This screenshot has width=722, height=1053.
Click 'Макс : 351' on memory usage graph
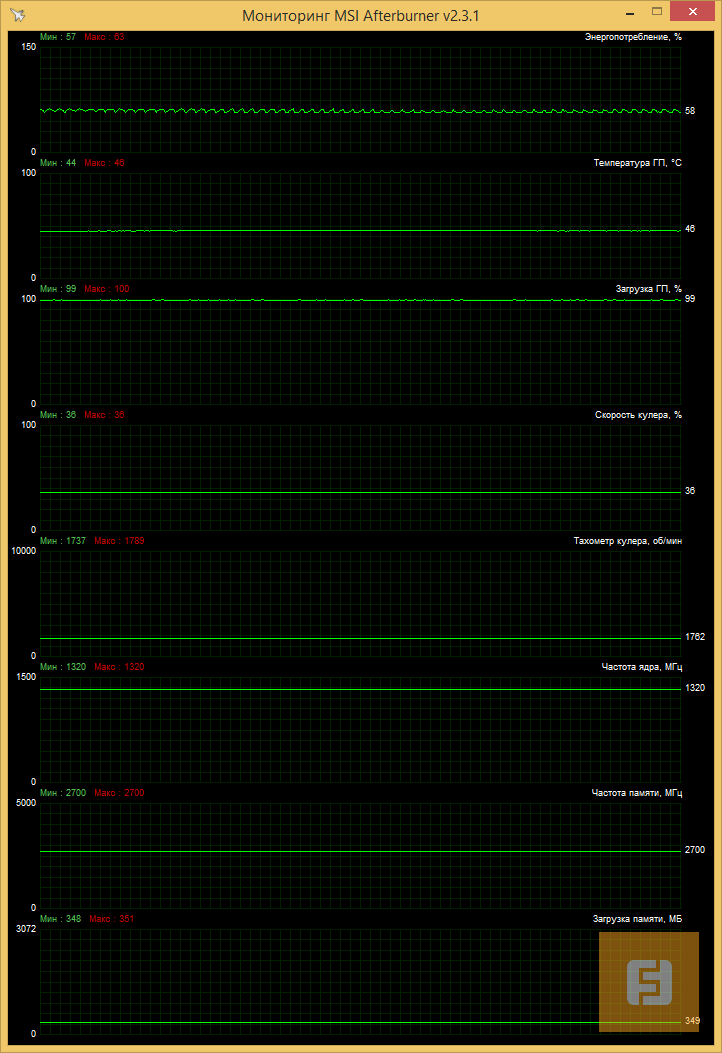(111, 919)
